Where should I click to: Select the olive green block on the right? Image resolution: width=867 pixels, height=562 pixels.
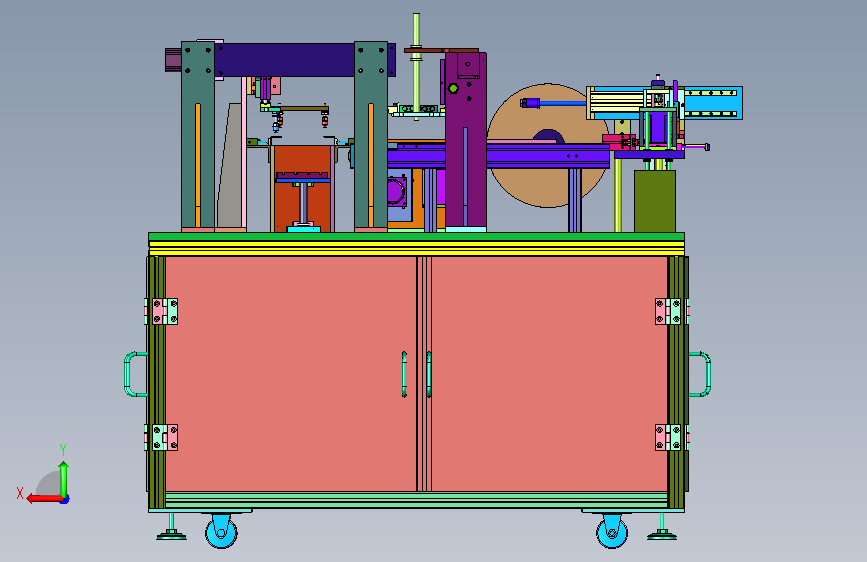tap(655, 201)
